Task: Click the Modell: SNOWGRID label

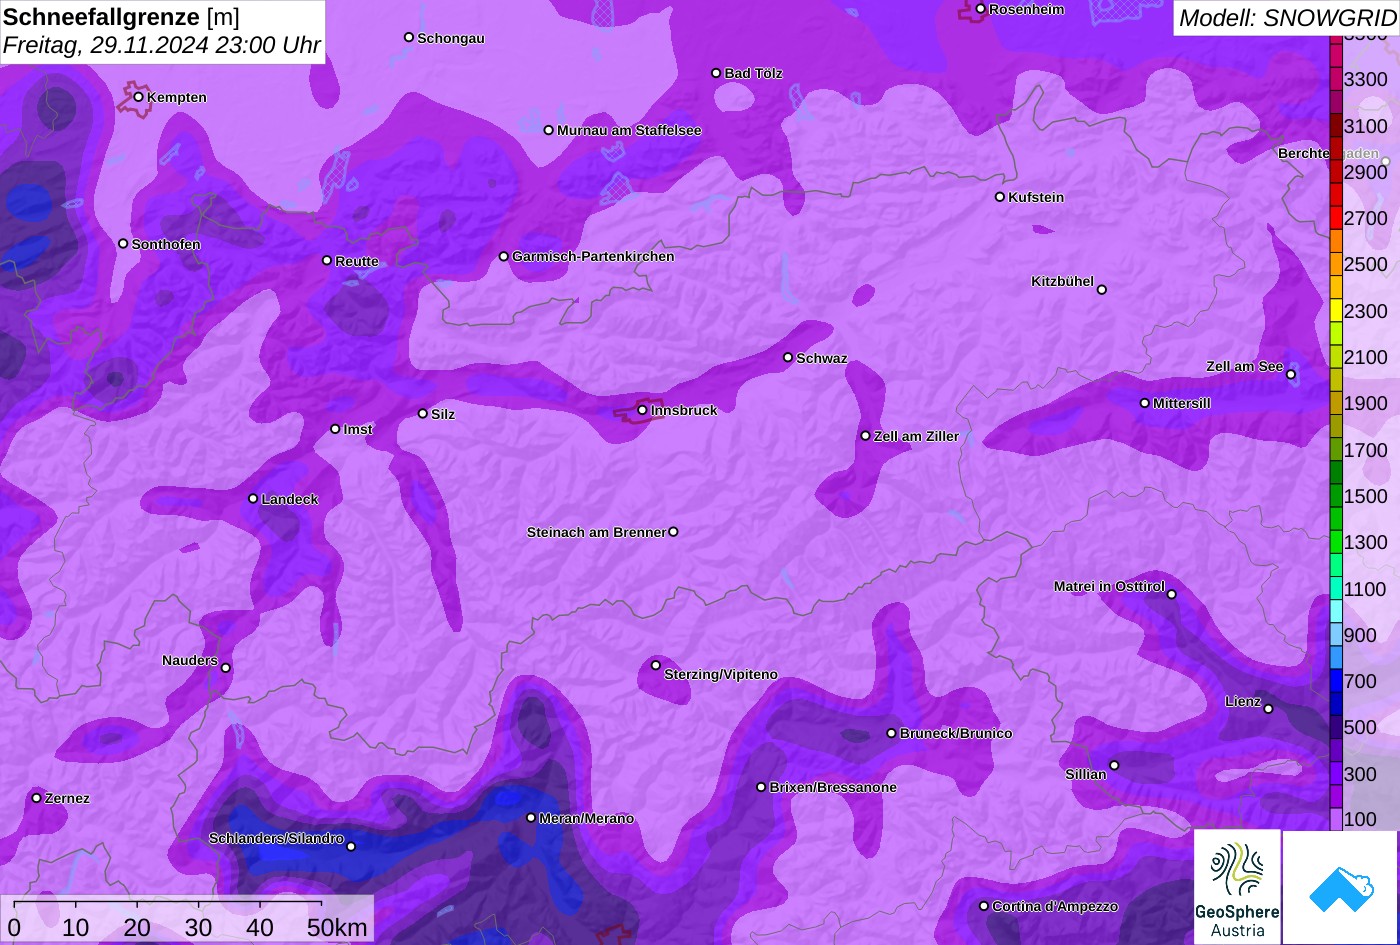Action: coord(1286,17)
